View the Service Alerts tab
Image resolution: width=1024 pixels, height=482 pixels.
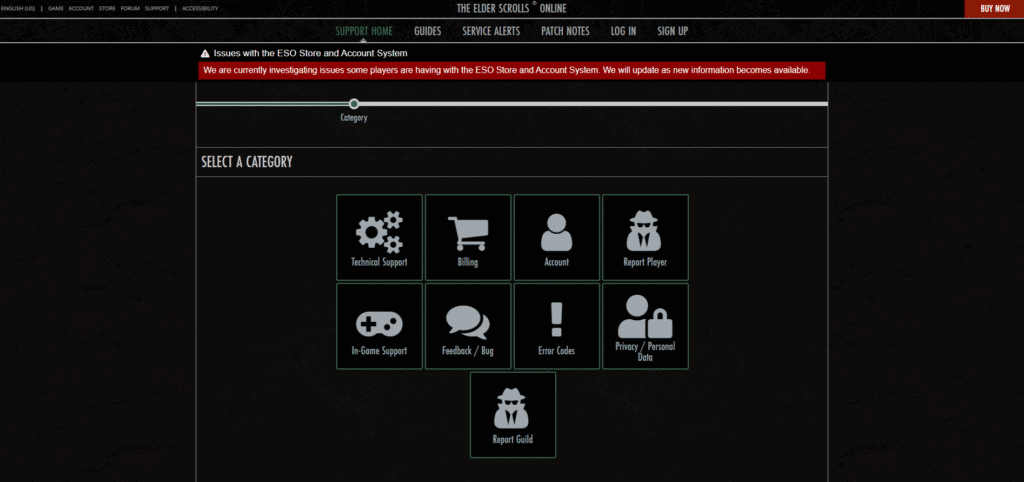tap(491, 31)
